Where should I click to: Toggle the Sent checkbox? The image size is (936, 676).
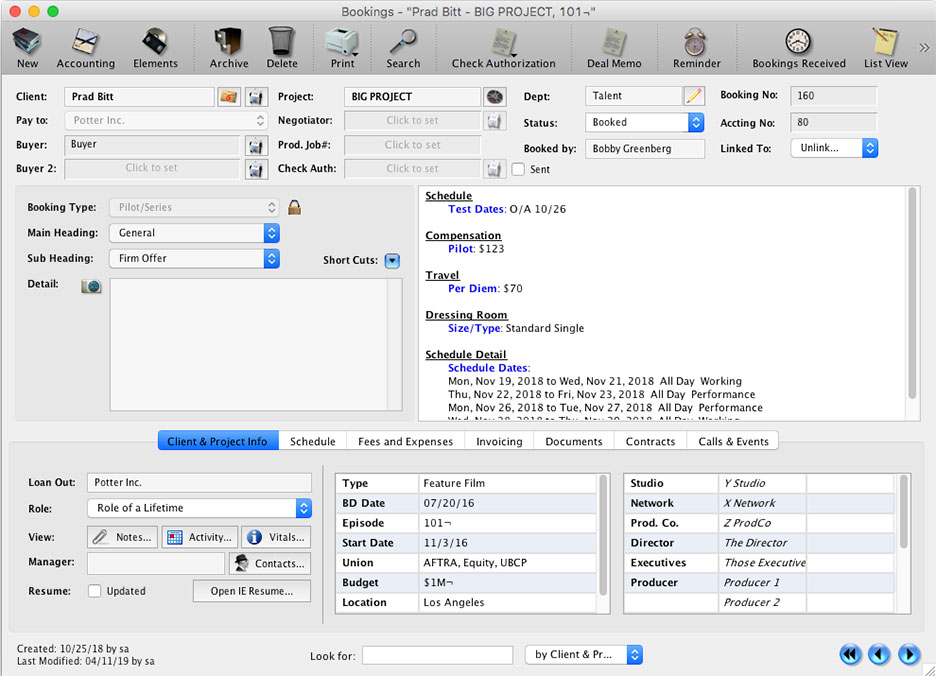coord(518,170)
